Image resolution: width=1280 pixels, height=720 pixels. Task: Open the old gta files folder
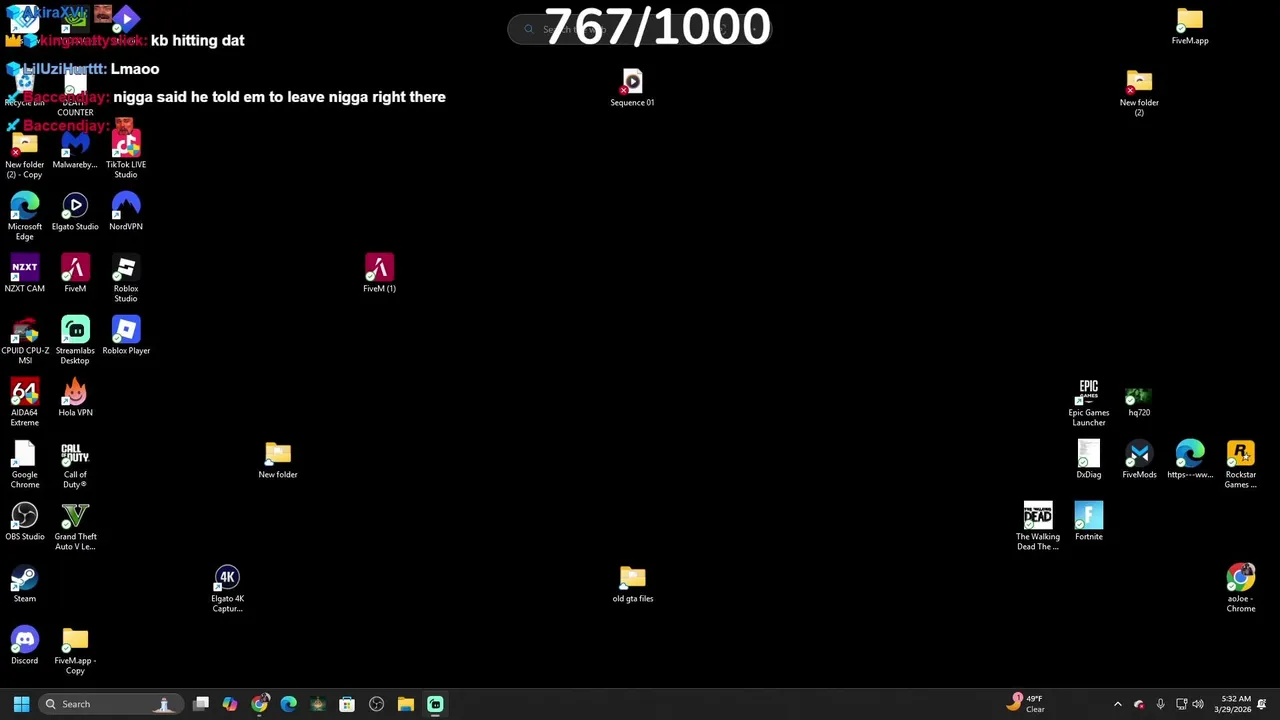coord(632,583)
